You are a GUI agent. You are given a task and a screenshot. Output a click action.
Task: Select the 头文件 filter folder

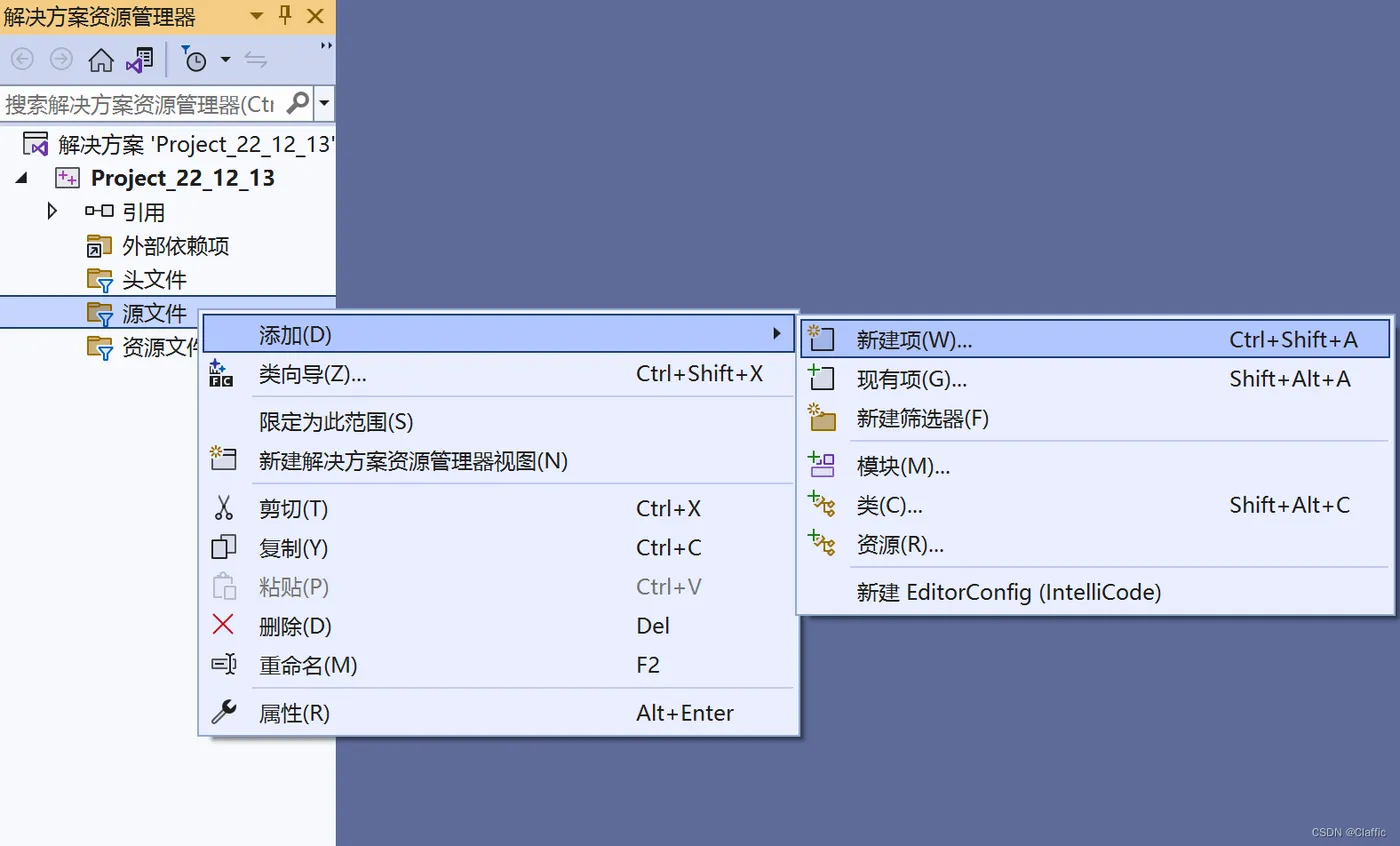(x=154, y=280)
